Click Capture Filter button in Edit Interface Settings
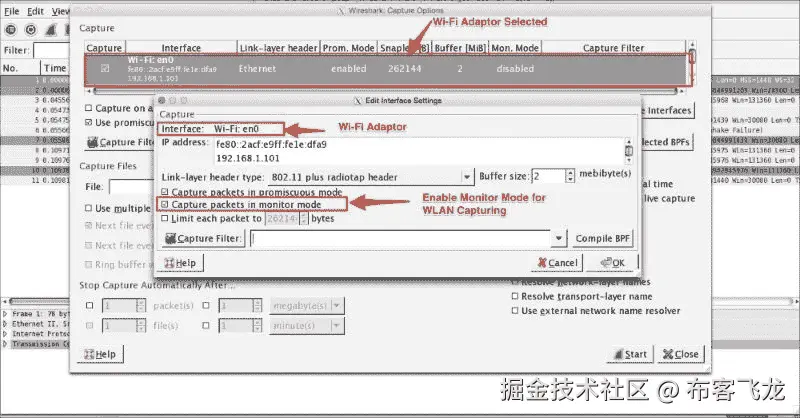The image size is (800, 418). [x=203, y=238]
